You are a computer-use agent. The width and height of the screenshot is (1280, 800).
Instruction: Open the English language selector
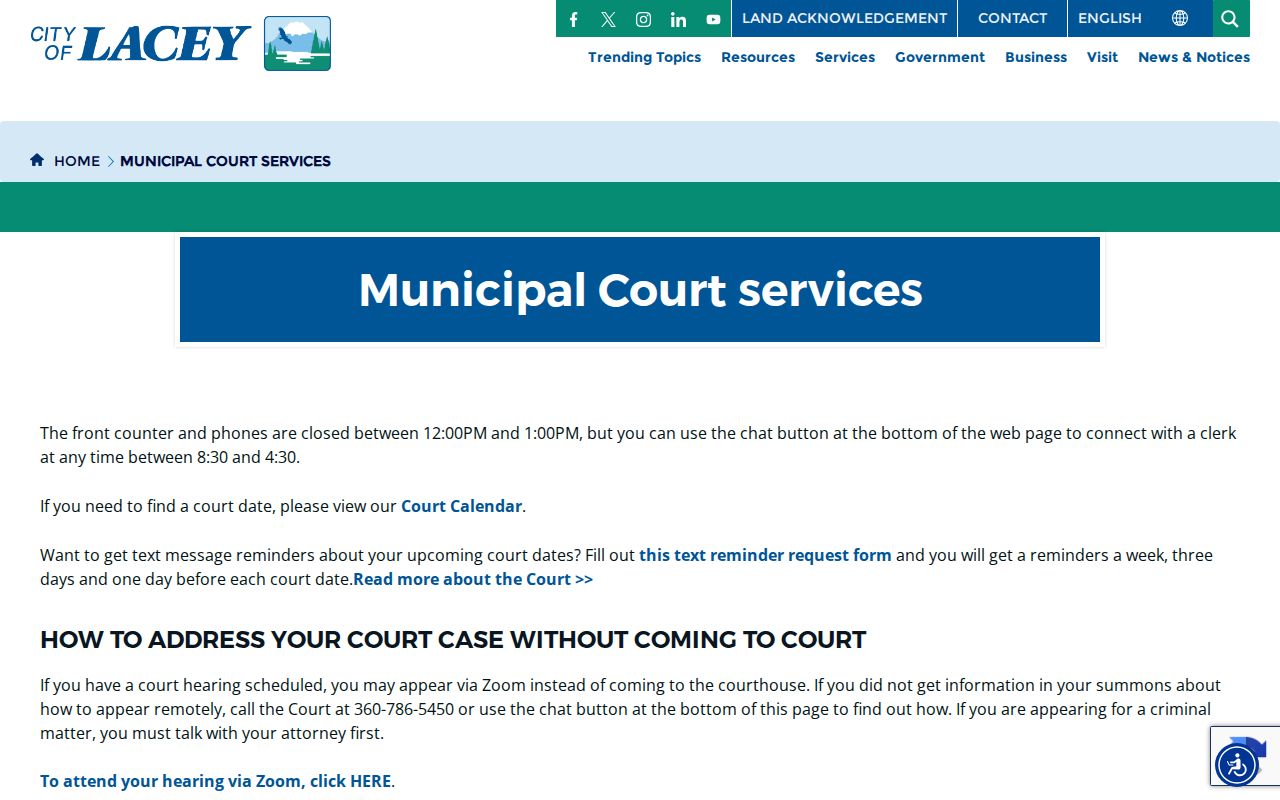coord(1109,18)
